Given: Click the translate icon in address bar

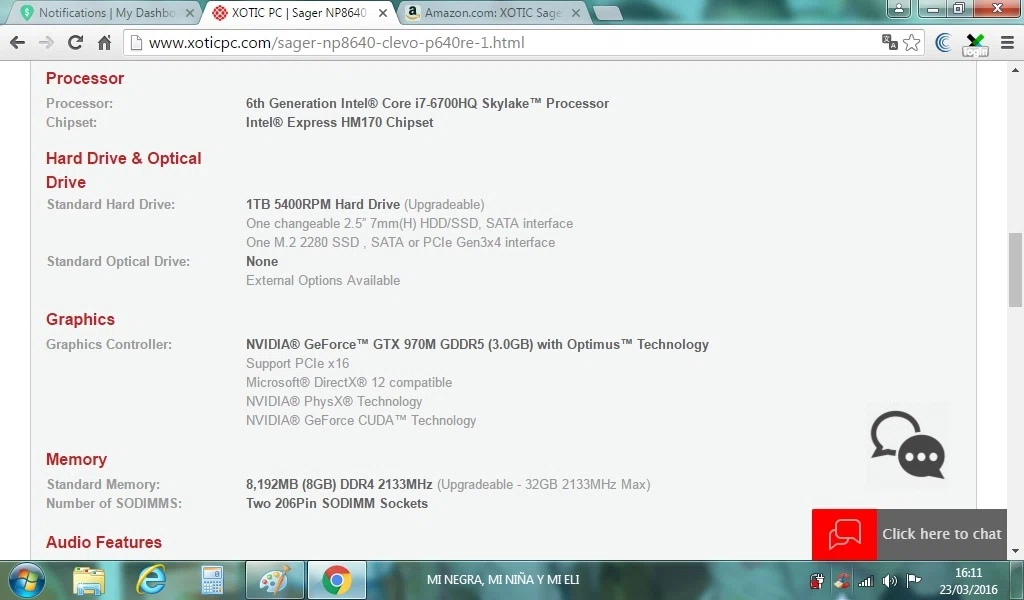Looking at the screenshot, I should coord(889,42).
